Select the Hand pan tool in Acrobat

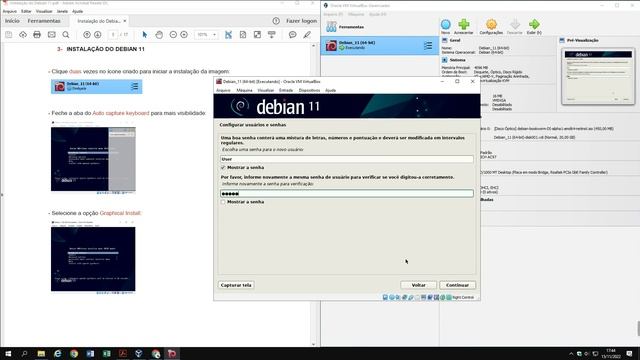pos(159,35)
